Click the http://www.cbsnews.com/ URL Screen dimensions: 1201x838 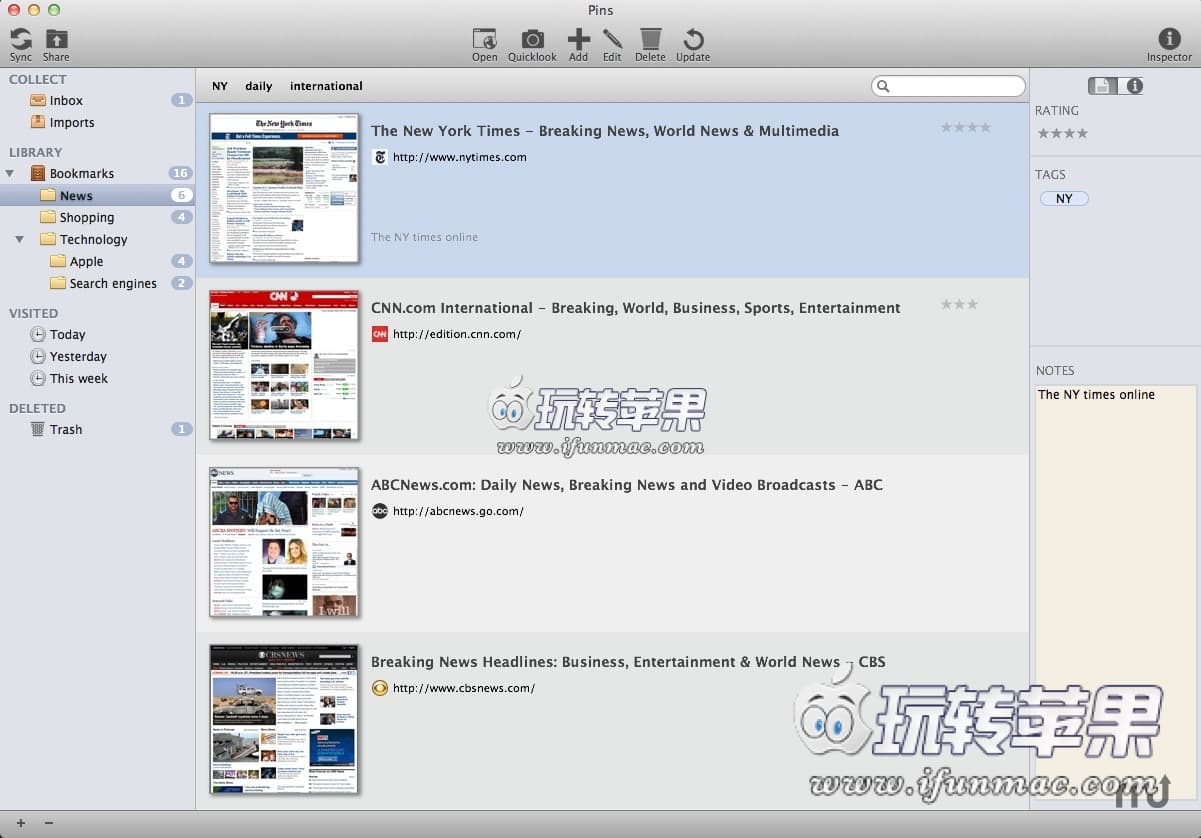(x=464, y=688)
